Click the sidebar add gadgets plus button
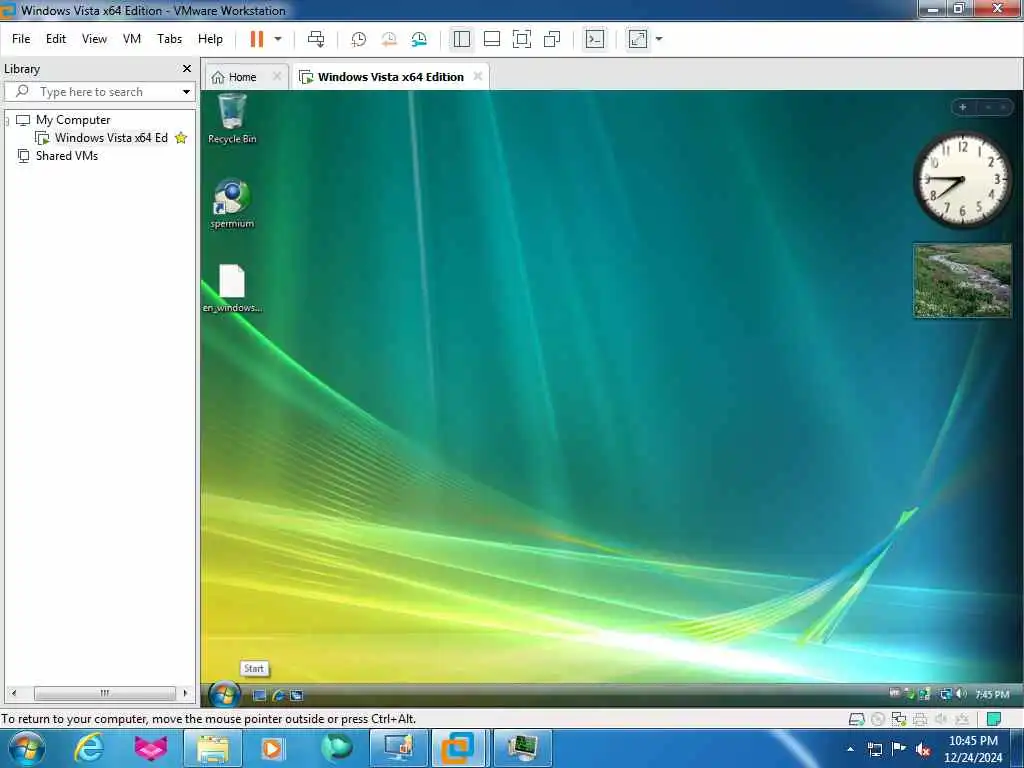1024x768 pixels. pyautogui.click(x=963, y=107)
